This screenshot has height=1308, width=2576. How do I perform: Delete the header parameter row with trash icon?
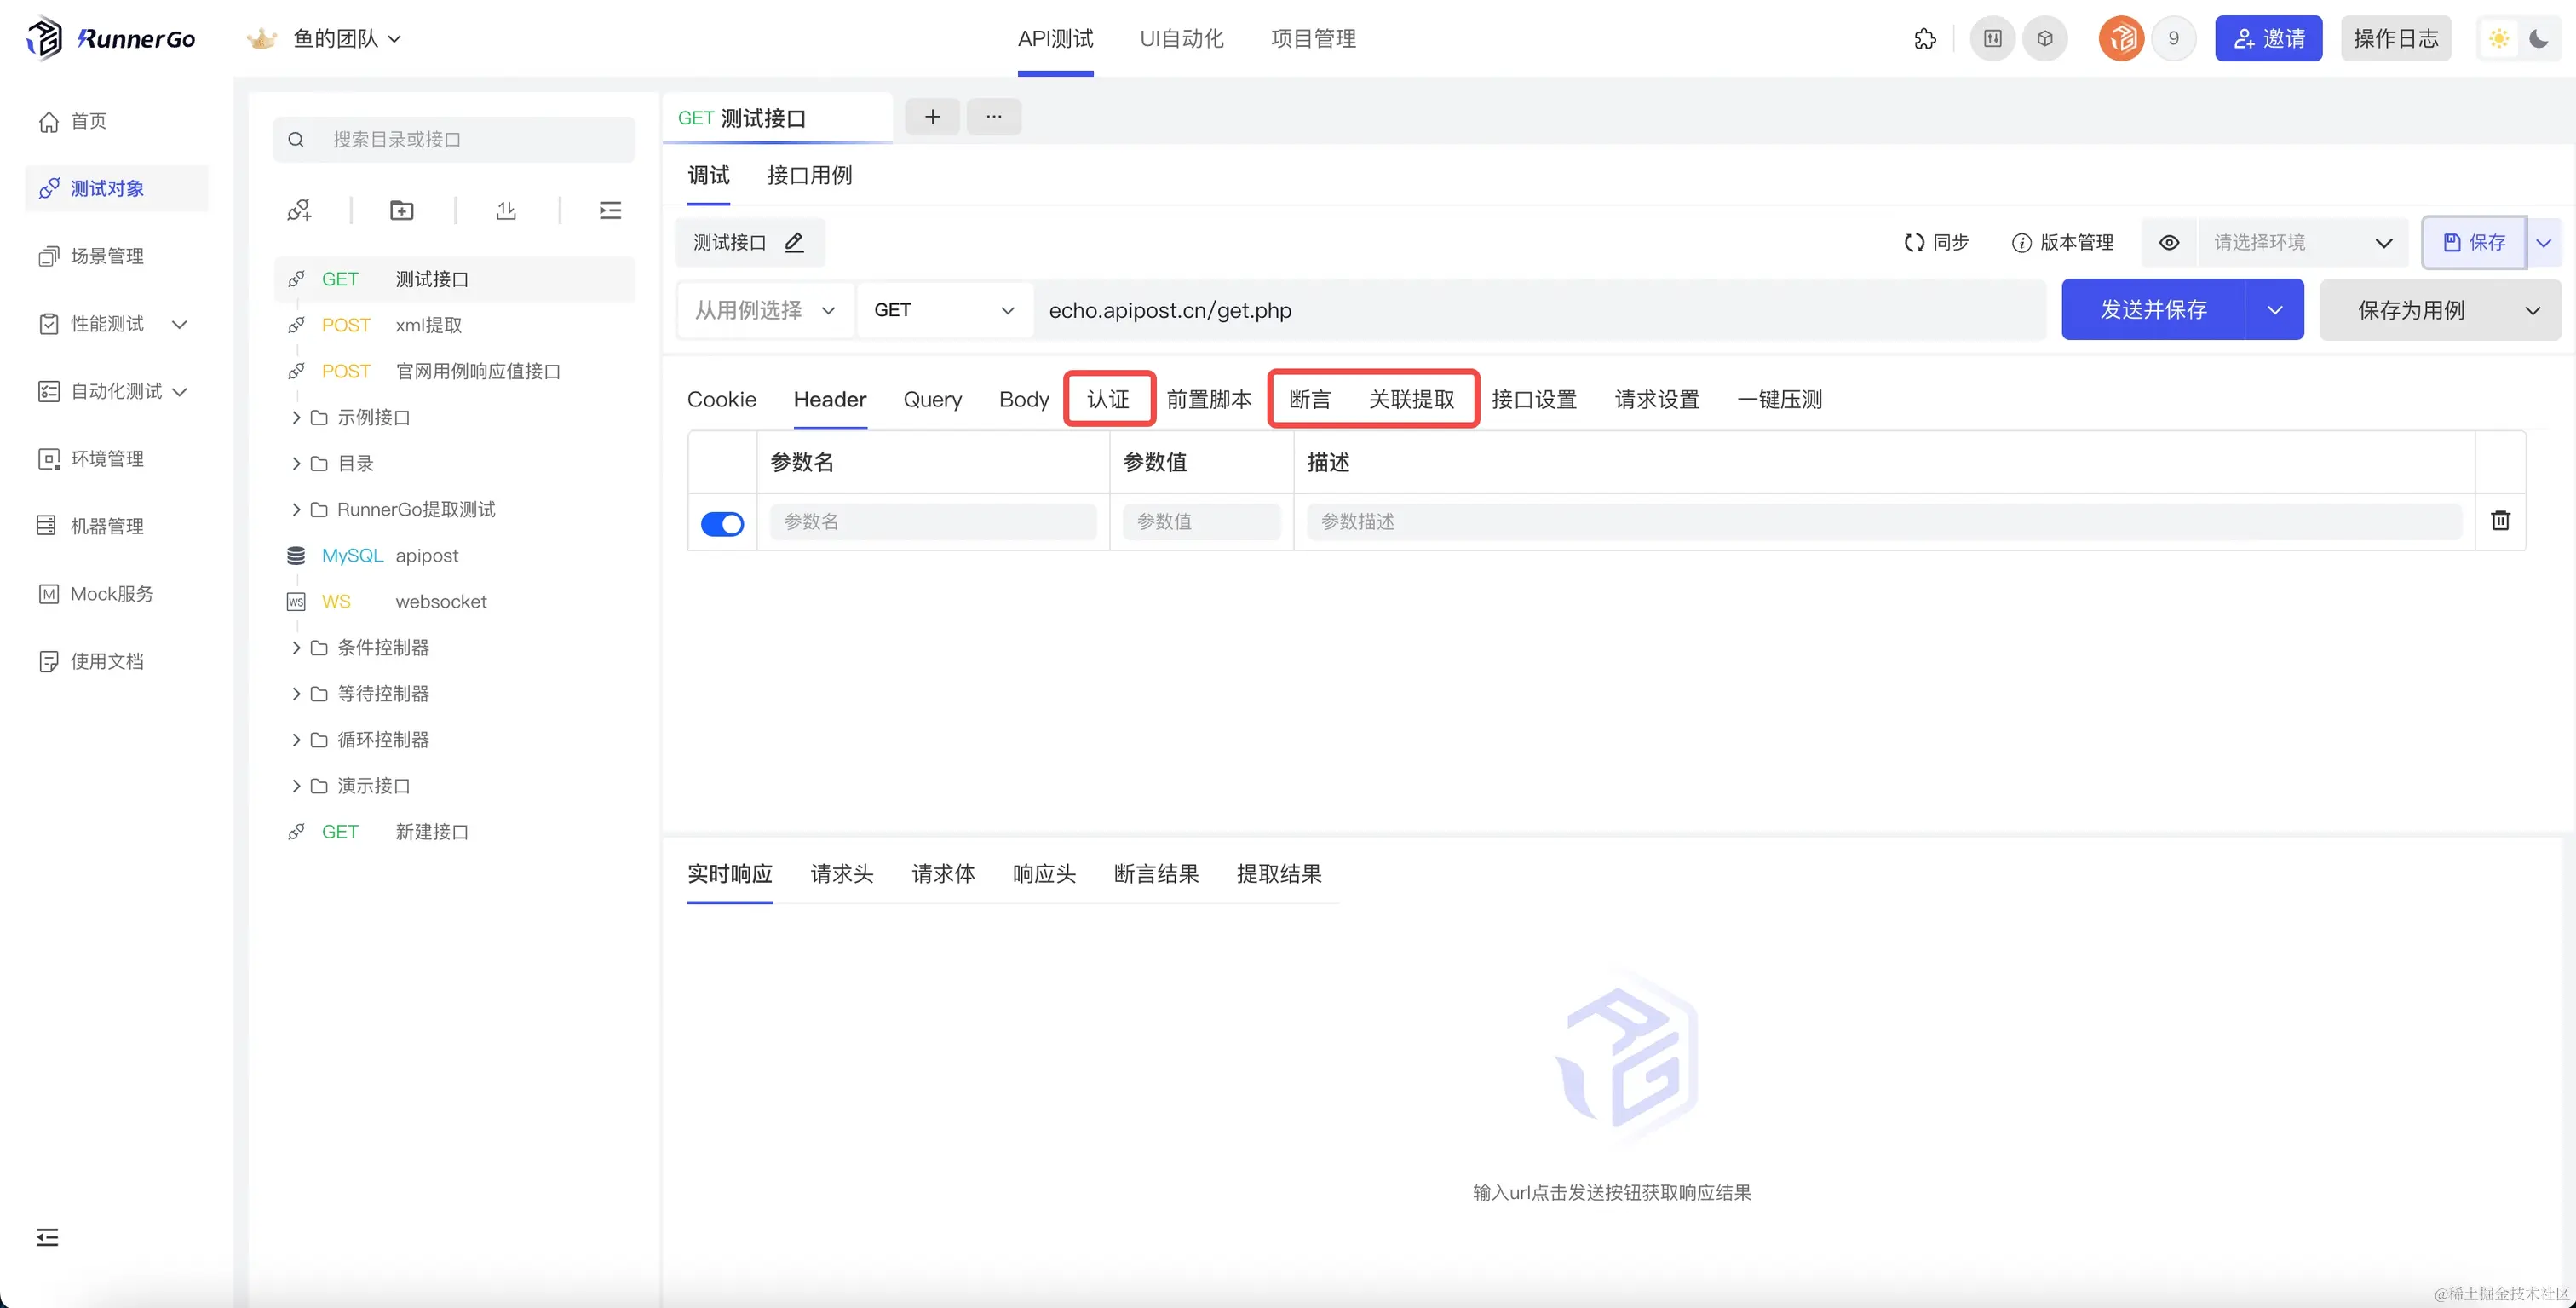[2500, 520]
